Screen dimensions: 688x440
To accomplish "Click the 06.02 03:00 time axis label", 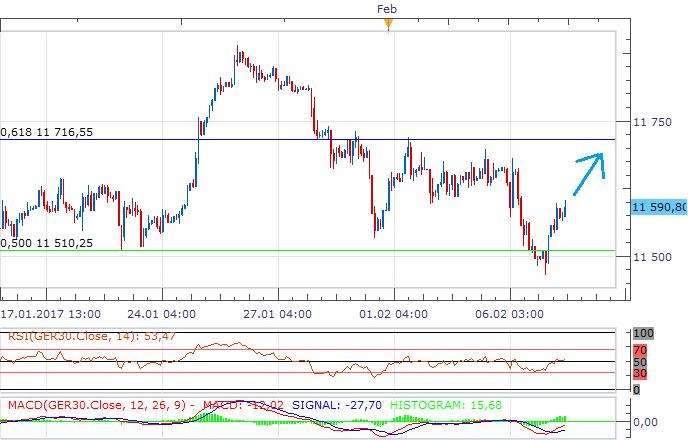I will coord(509,313).
